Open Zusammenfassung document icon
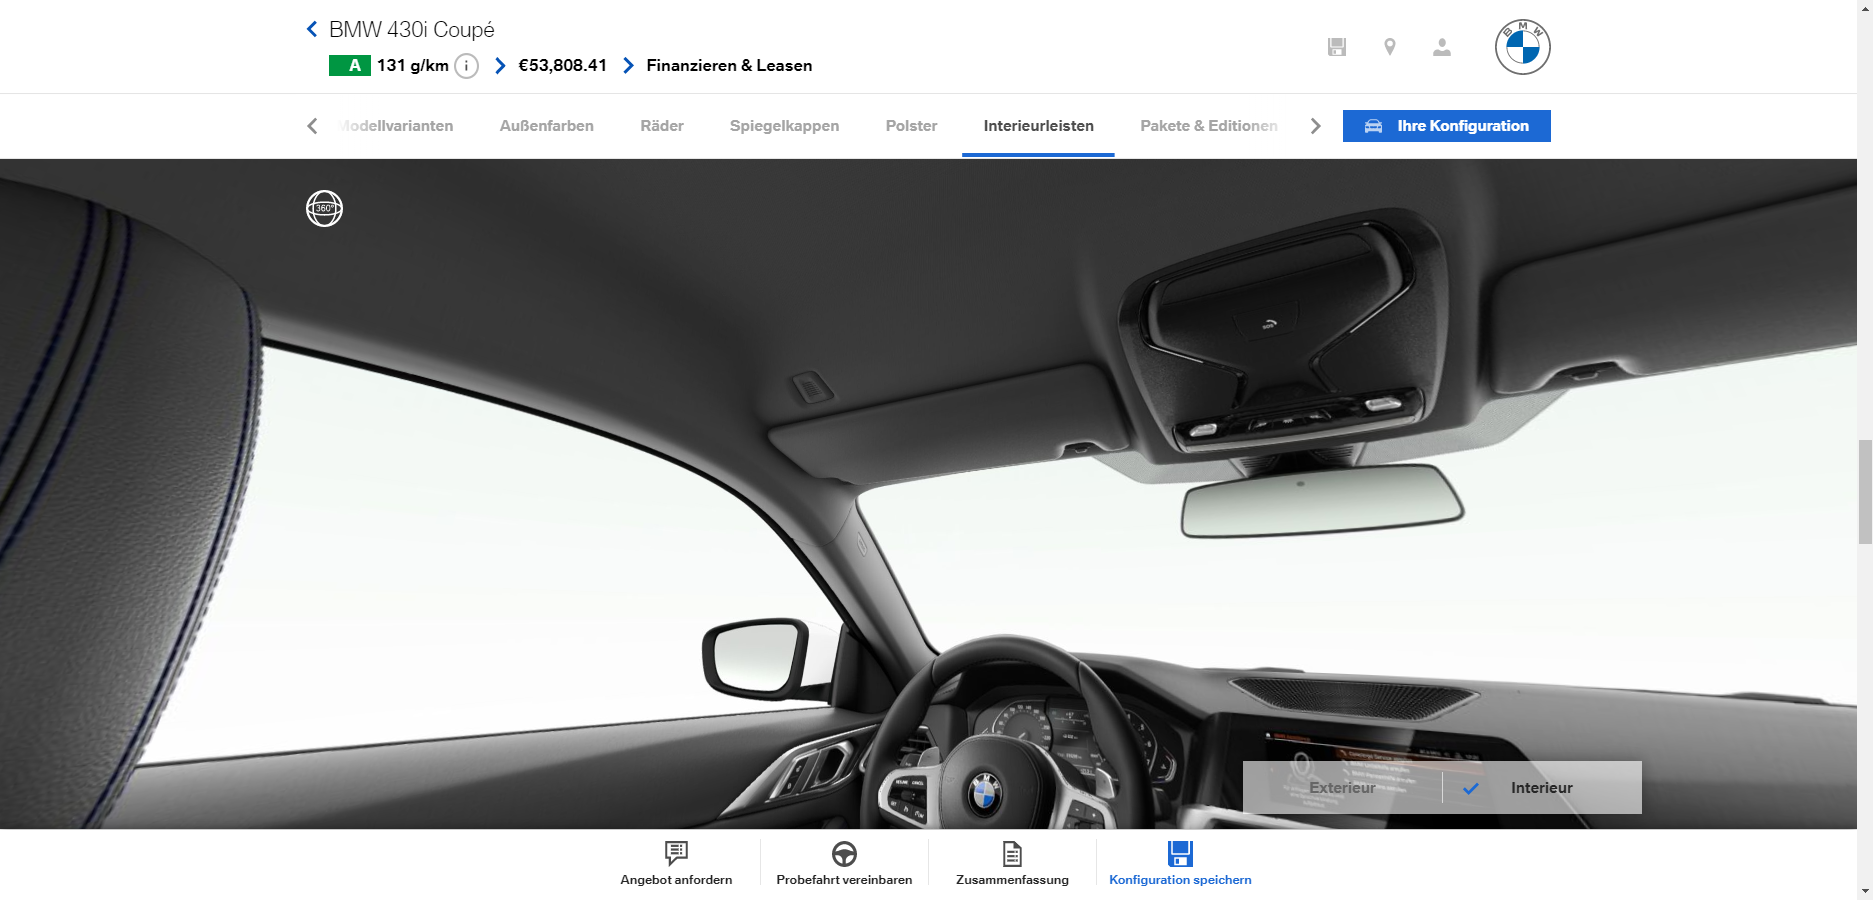 point(1012,853)
